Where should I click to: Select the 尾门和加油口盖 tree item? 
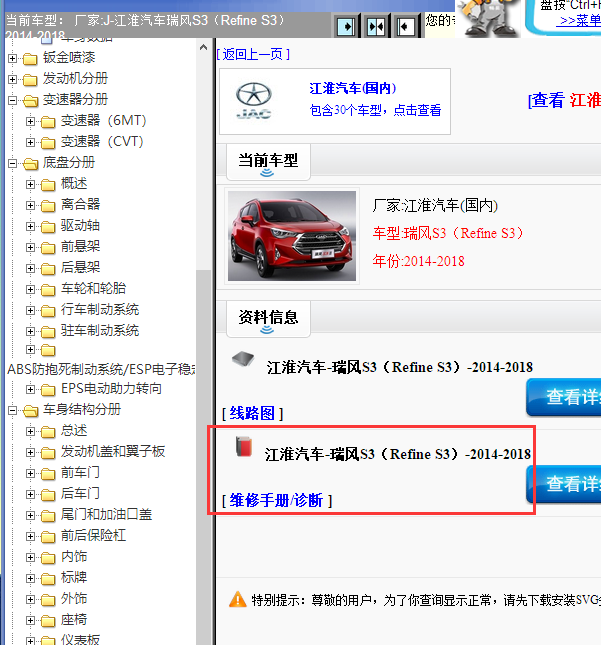click(106, 514)
